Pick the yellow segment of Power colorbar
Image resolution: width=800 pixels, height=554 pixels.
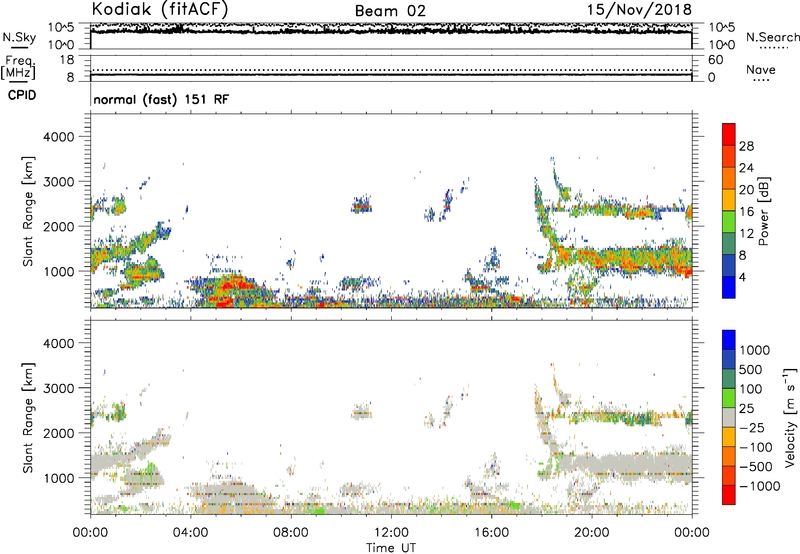729,200
